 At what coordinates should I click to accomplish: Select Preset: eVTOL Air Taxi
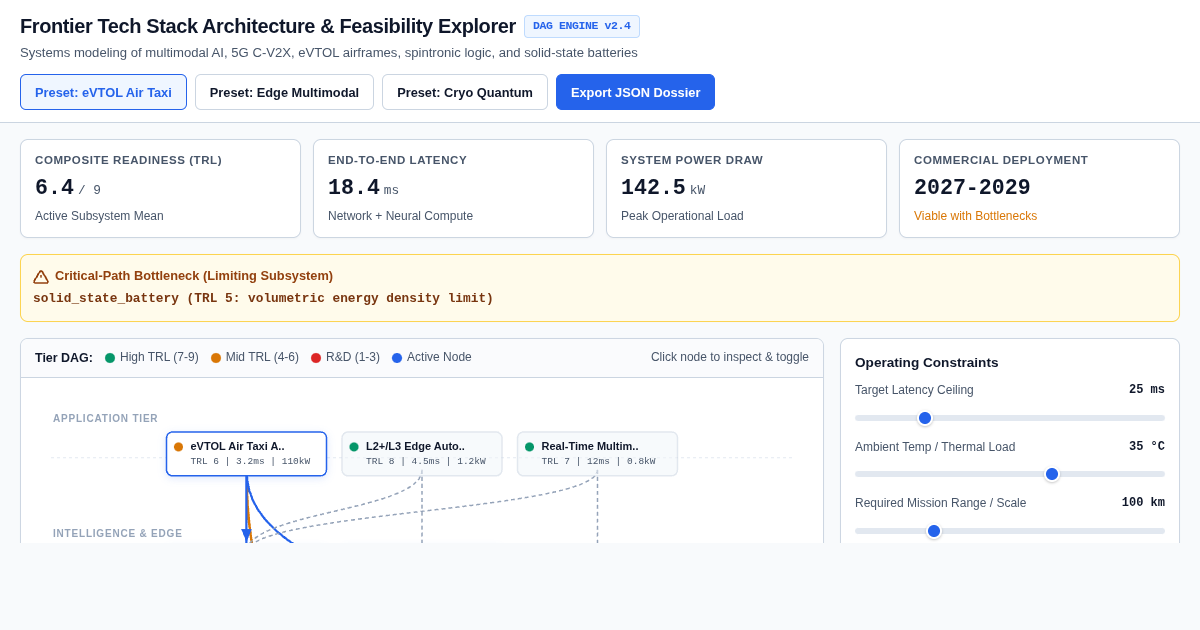click(x=103, y=92)
